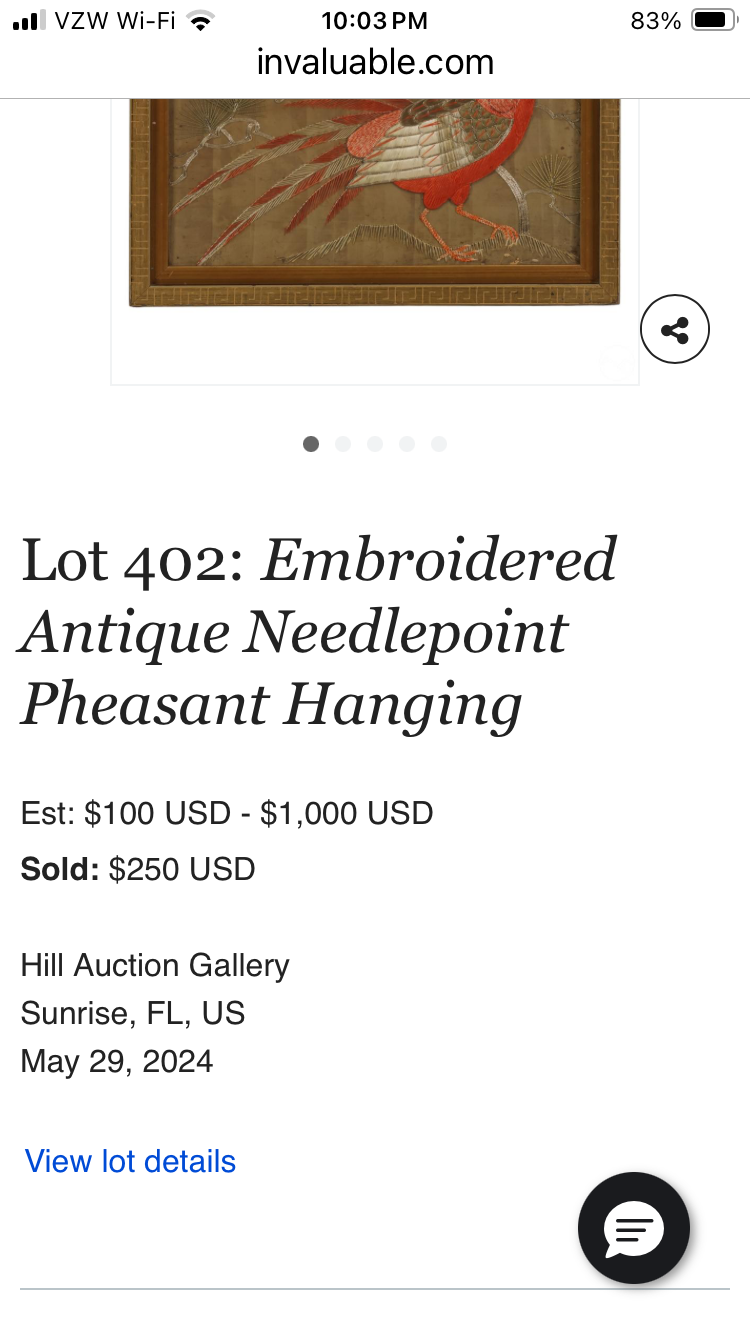The width and height of the screenshot is (750, 1334).
Task: Show the fifth carousel image dot
Action: click(439, 444)
